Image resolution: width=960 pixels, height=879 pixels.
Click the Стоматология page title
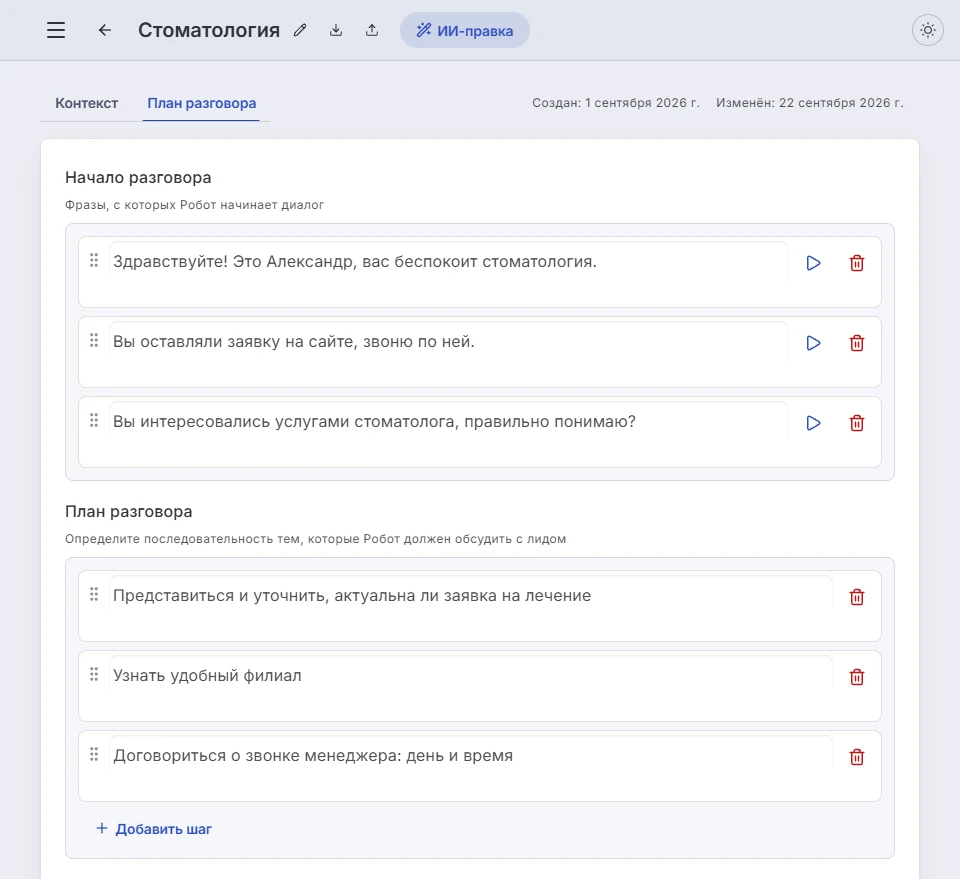click(x=209, y=30)
